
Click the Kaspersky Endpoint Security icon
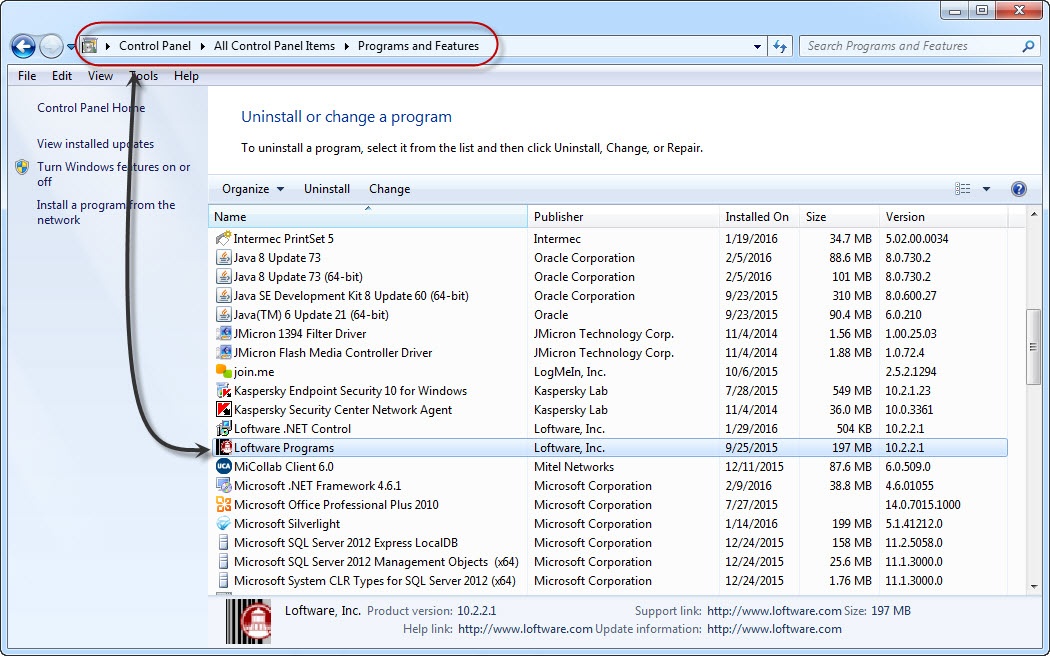pyautogui.click(x=223, y=390)
